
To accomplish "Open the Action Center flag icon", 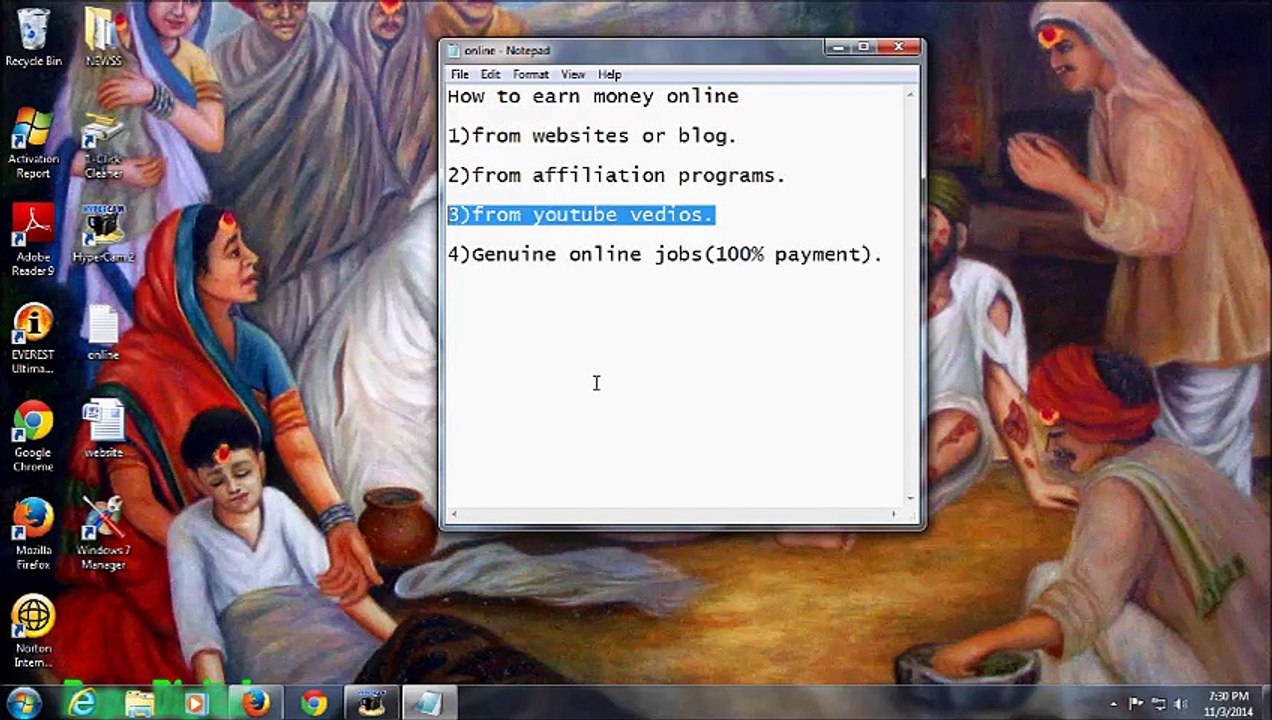I will click(x=1136, y=704).
